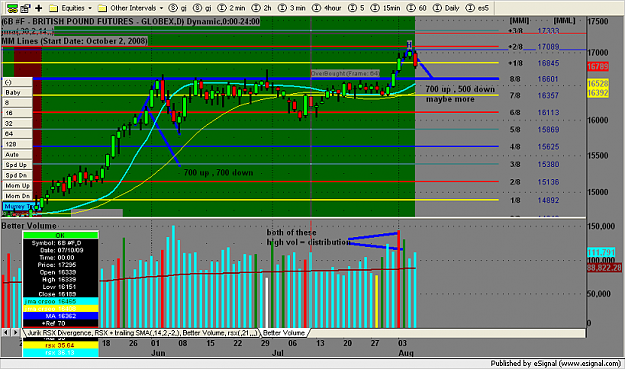This screenshot has width=625, height=369.
Task: Click the 1/8 level value 14892
Action: (x=548, y=200)
